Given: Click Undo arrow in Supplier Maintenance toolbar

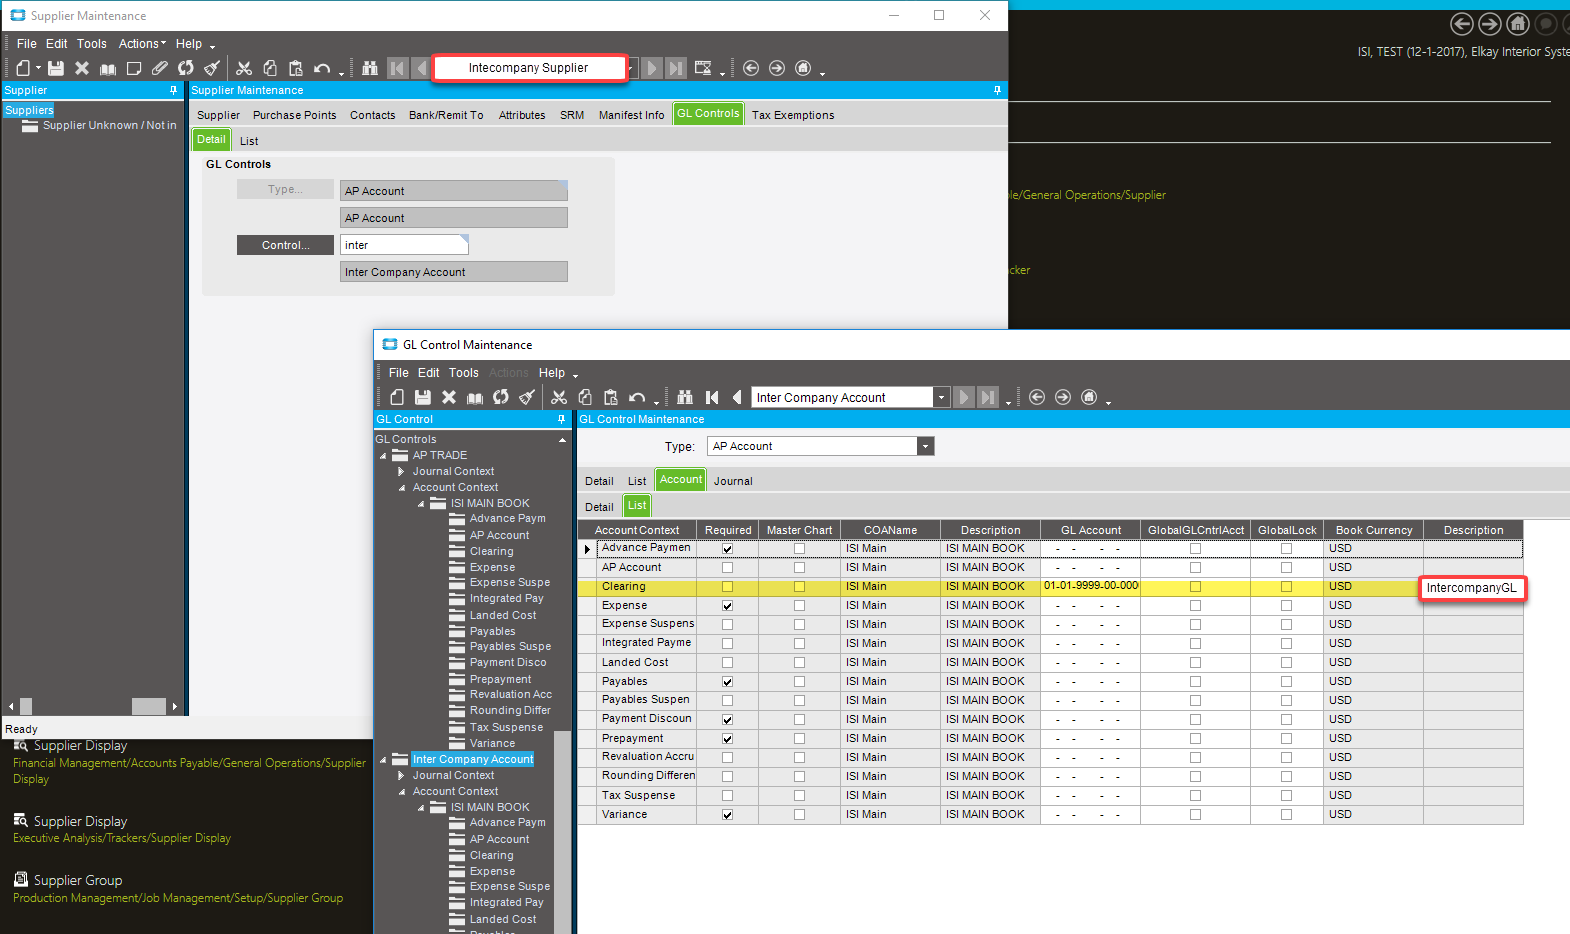Looking at the screenshot, I should 322,68.
